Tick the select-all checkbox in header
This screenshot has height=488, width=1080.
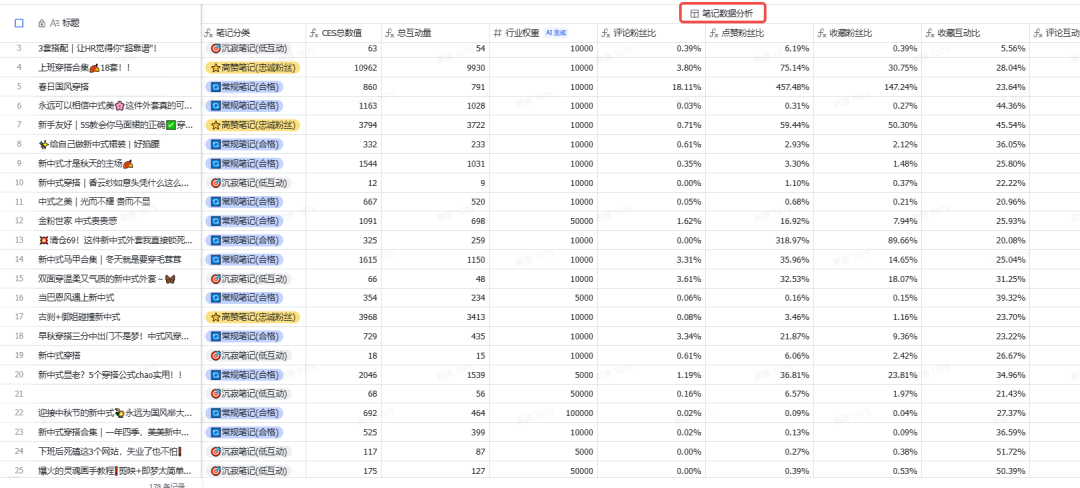coord(19,23)
